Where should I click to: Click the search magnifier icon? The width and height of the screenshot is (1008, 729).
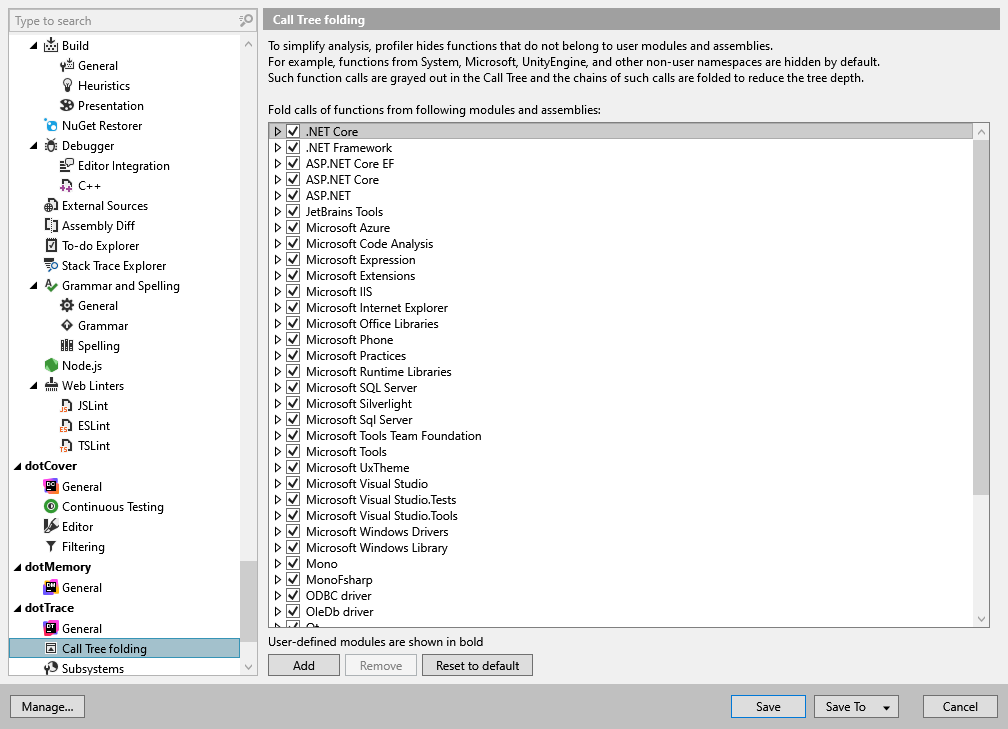point(246,21)
